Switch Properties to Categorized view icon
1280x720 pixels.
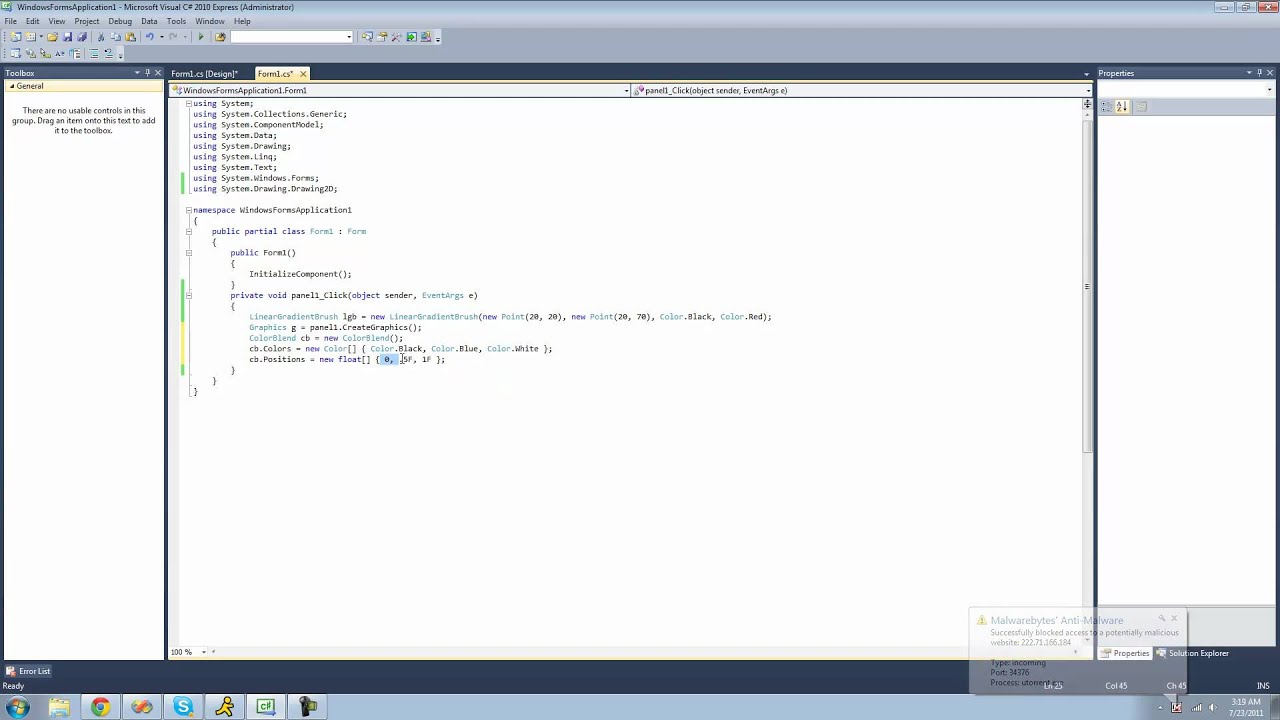tap(1107, 106)
